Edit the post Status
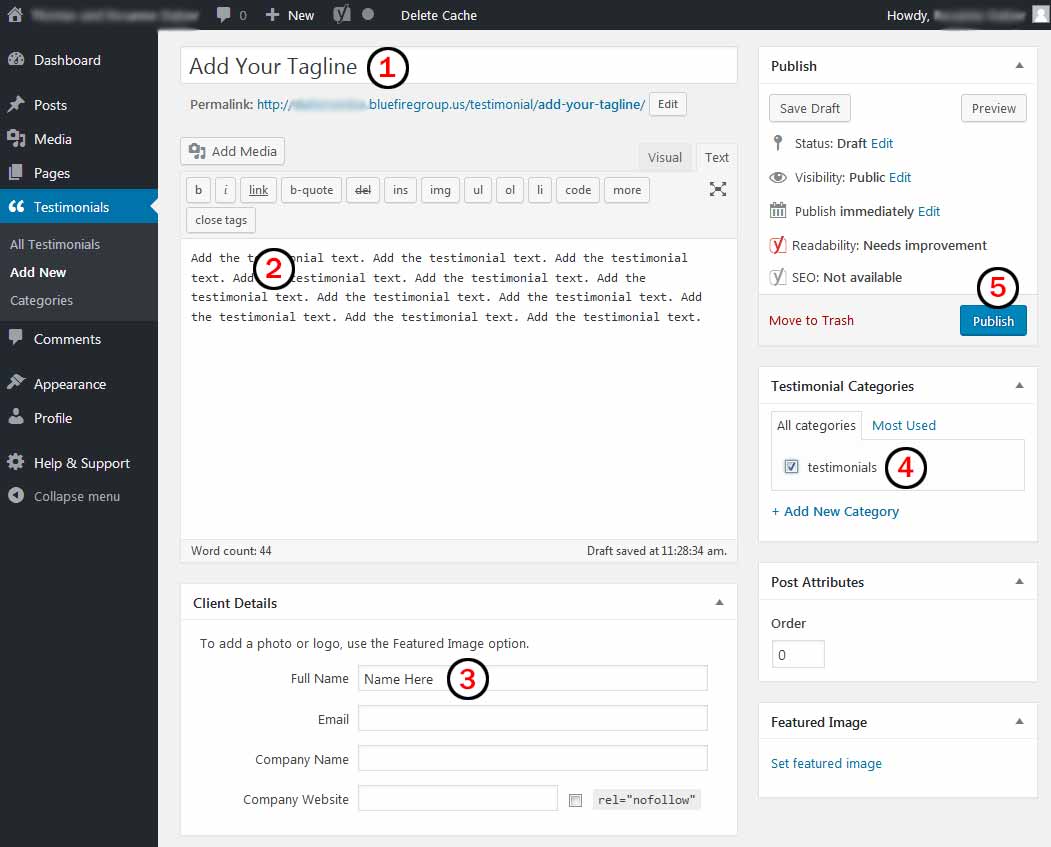This screenshot has height=847, width=1051. coord(881,143)
